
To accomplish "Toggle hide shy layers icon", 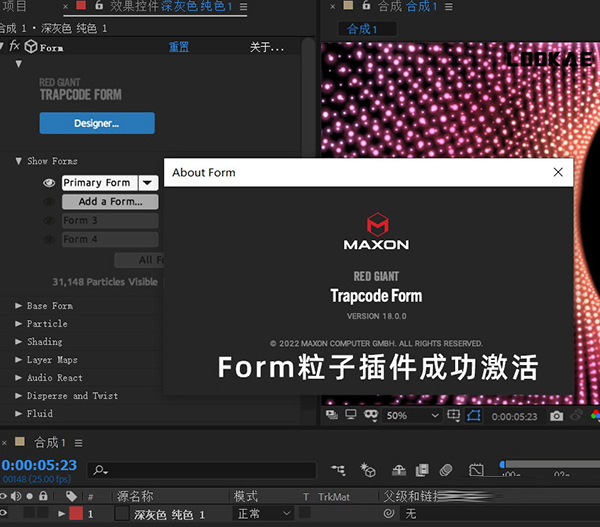I will (x=399, y=470).
